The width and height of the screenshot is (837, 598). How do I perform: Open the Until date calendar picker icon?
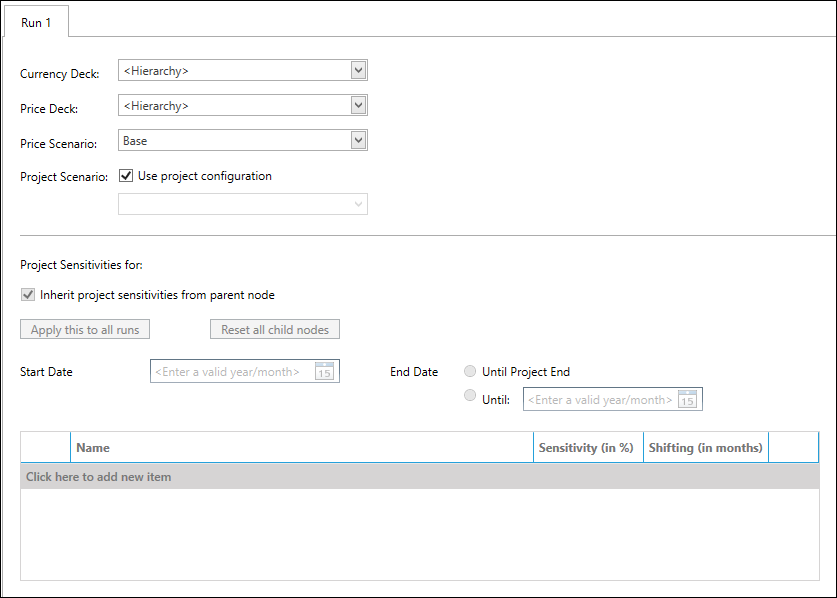click(687, 400)
